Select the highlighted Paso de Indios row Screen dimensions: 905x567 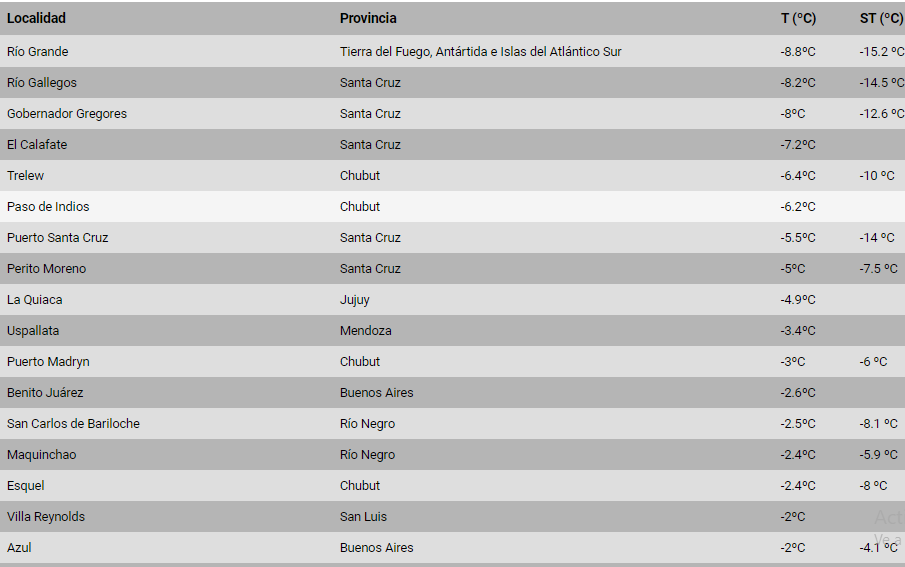click(x=48, y=206)
